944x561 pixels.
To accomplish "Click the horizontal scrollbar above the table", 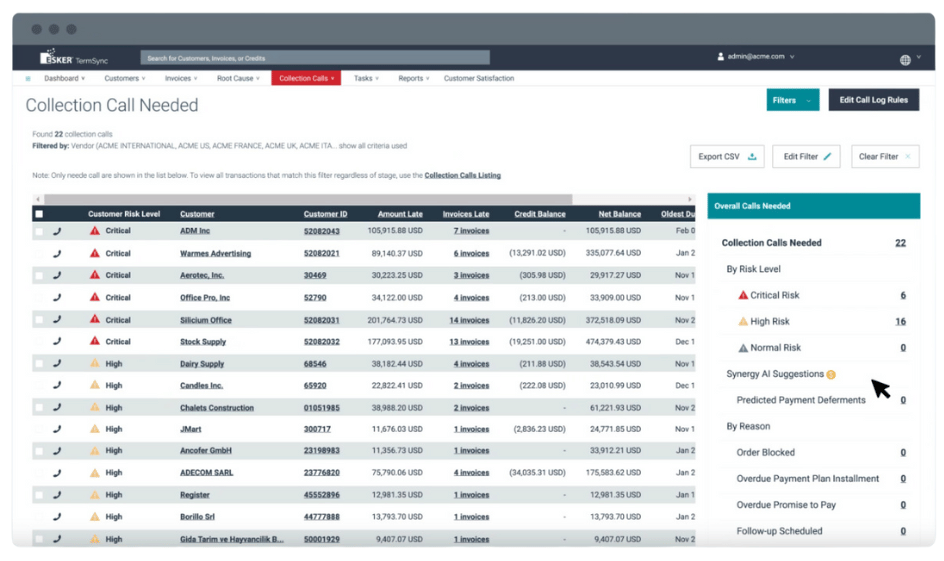I will pos(308,199).
